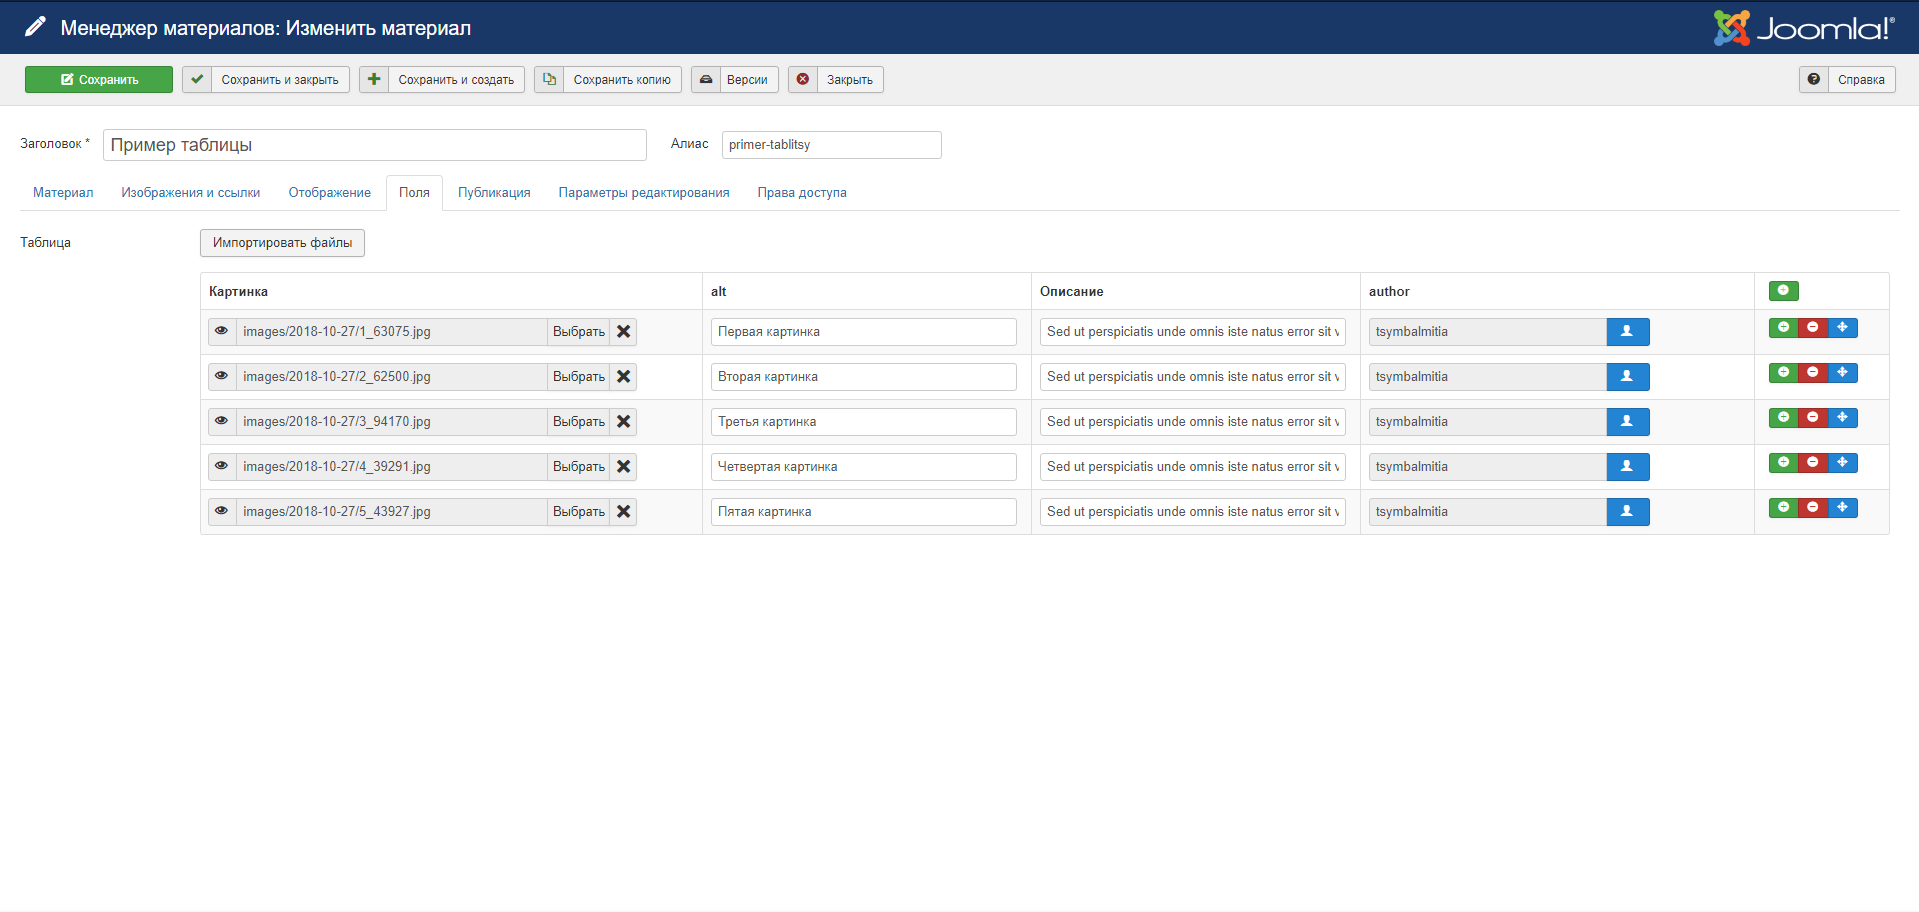
Task: Choose author via user button in last row
Action: click(x=1627, y=512)
